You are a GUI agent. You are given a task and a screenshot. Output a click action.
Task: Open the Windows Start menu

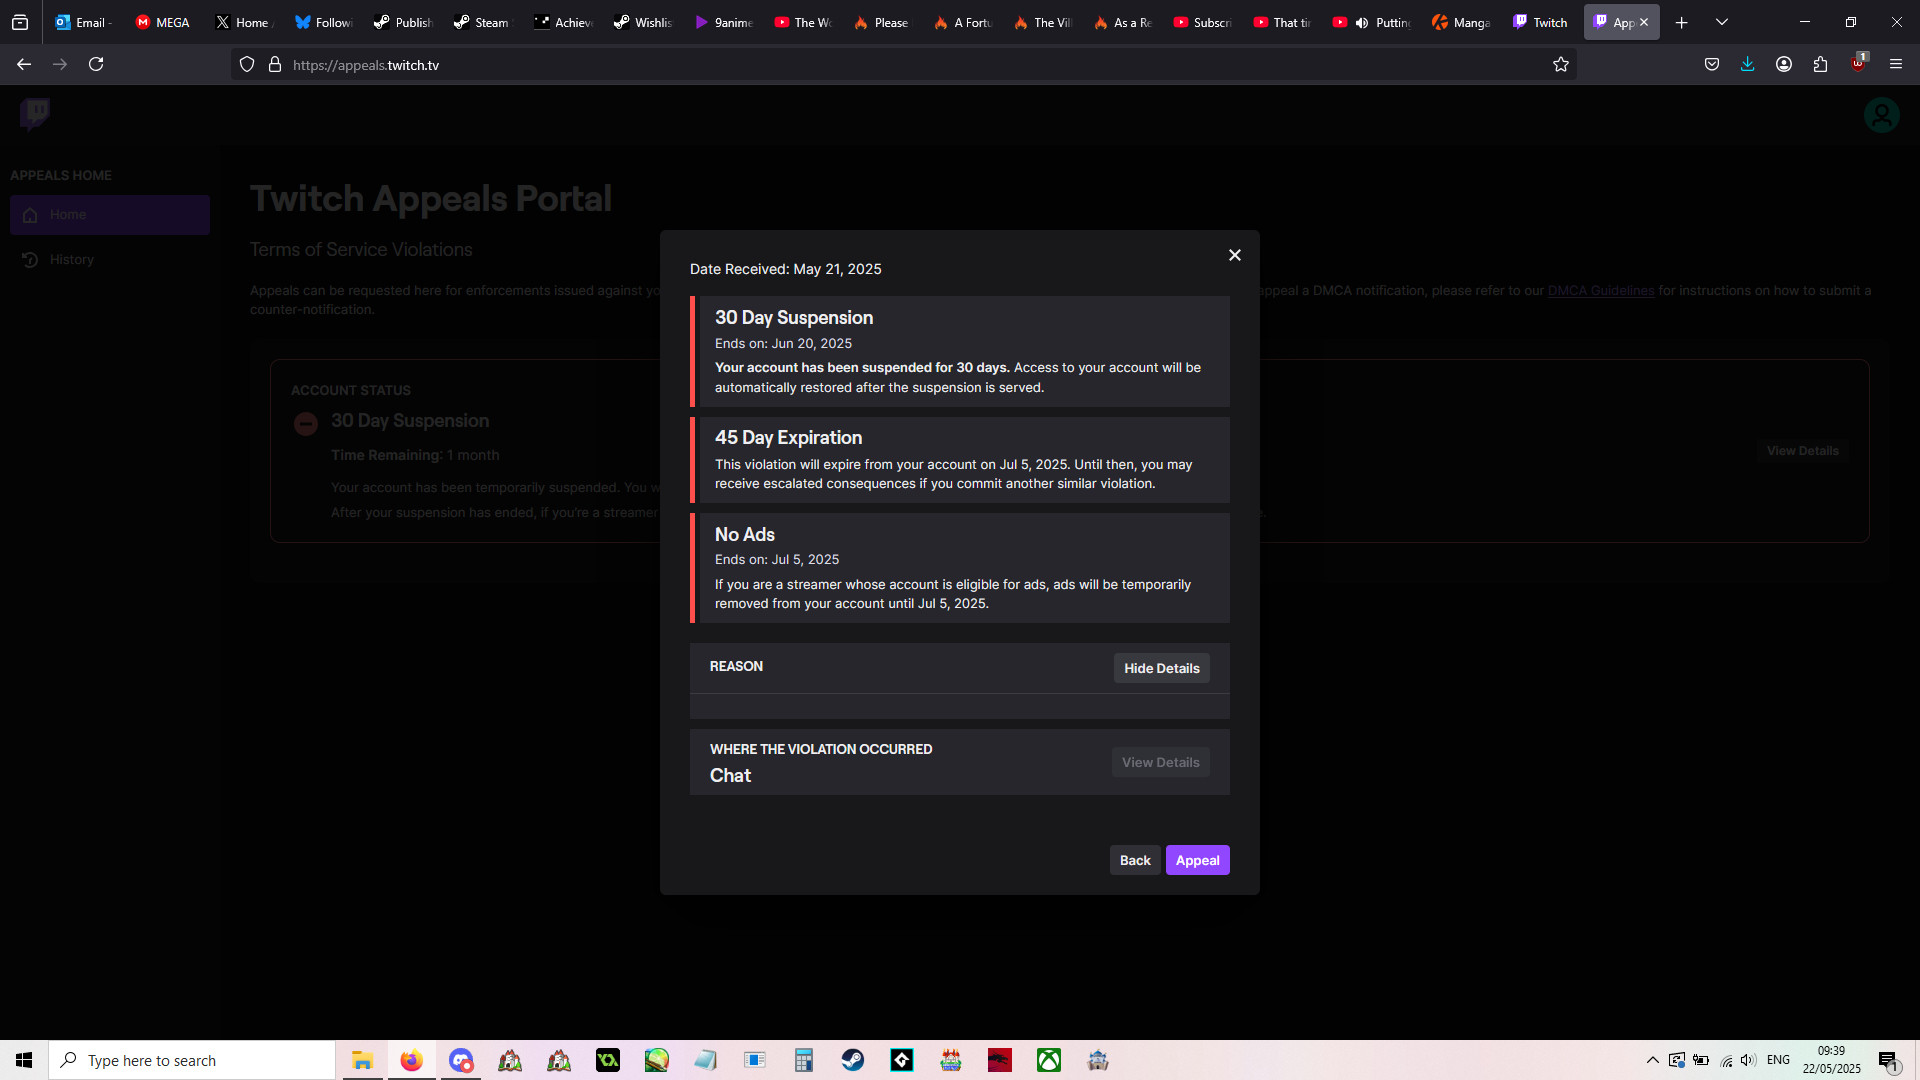(x=24, y=1060)
